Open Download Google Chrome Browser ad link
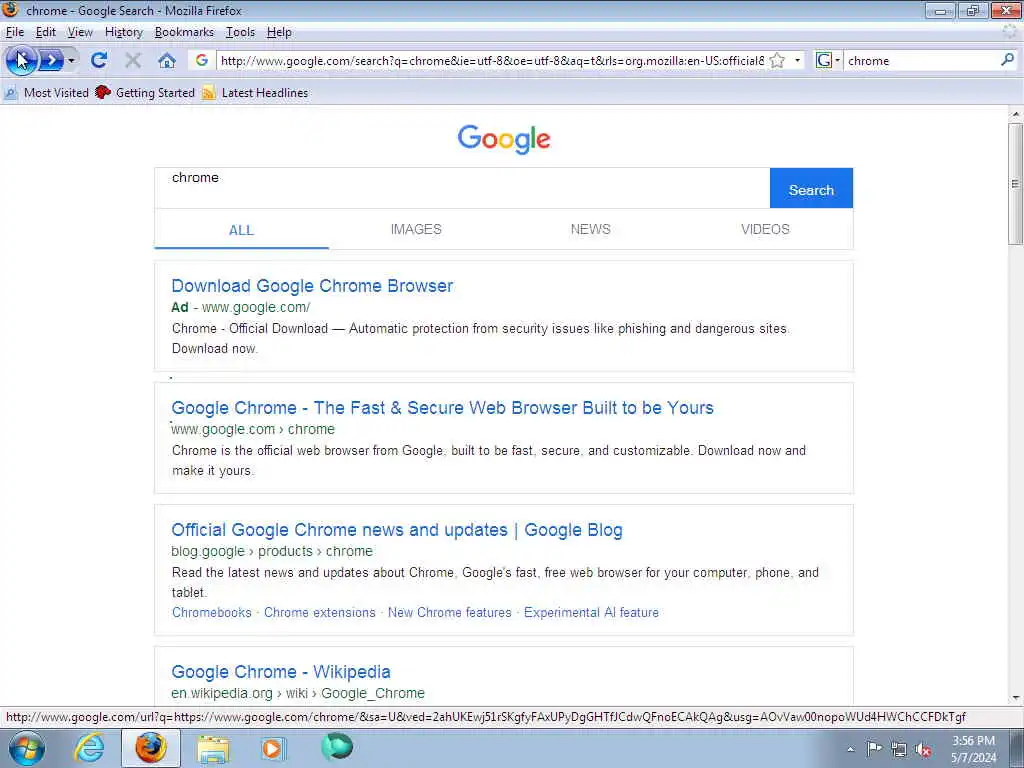 312,286
